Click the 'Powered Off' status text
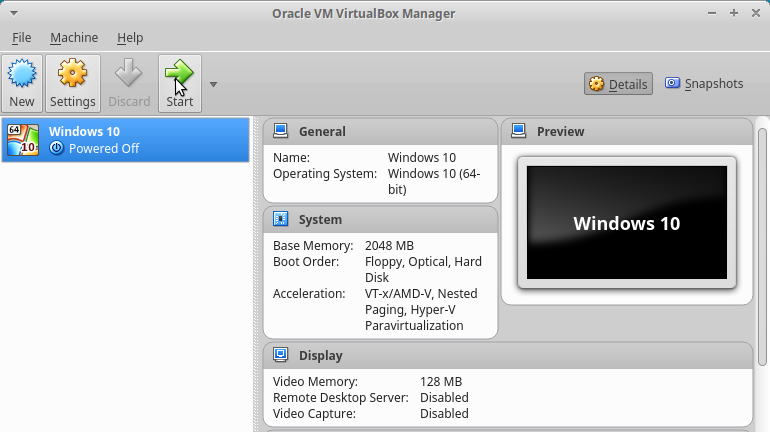Image resolution: width=770 pixels, height=432 pixels. click(104, 148)
